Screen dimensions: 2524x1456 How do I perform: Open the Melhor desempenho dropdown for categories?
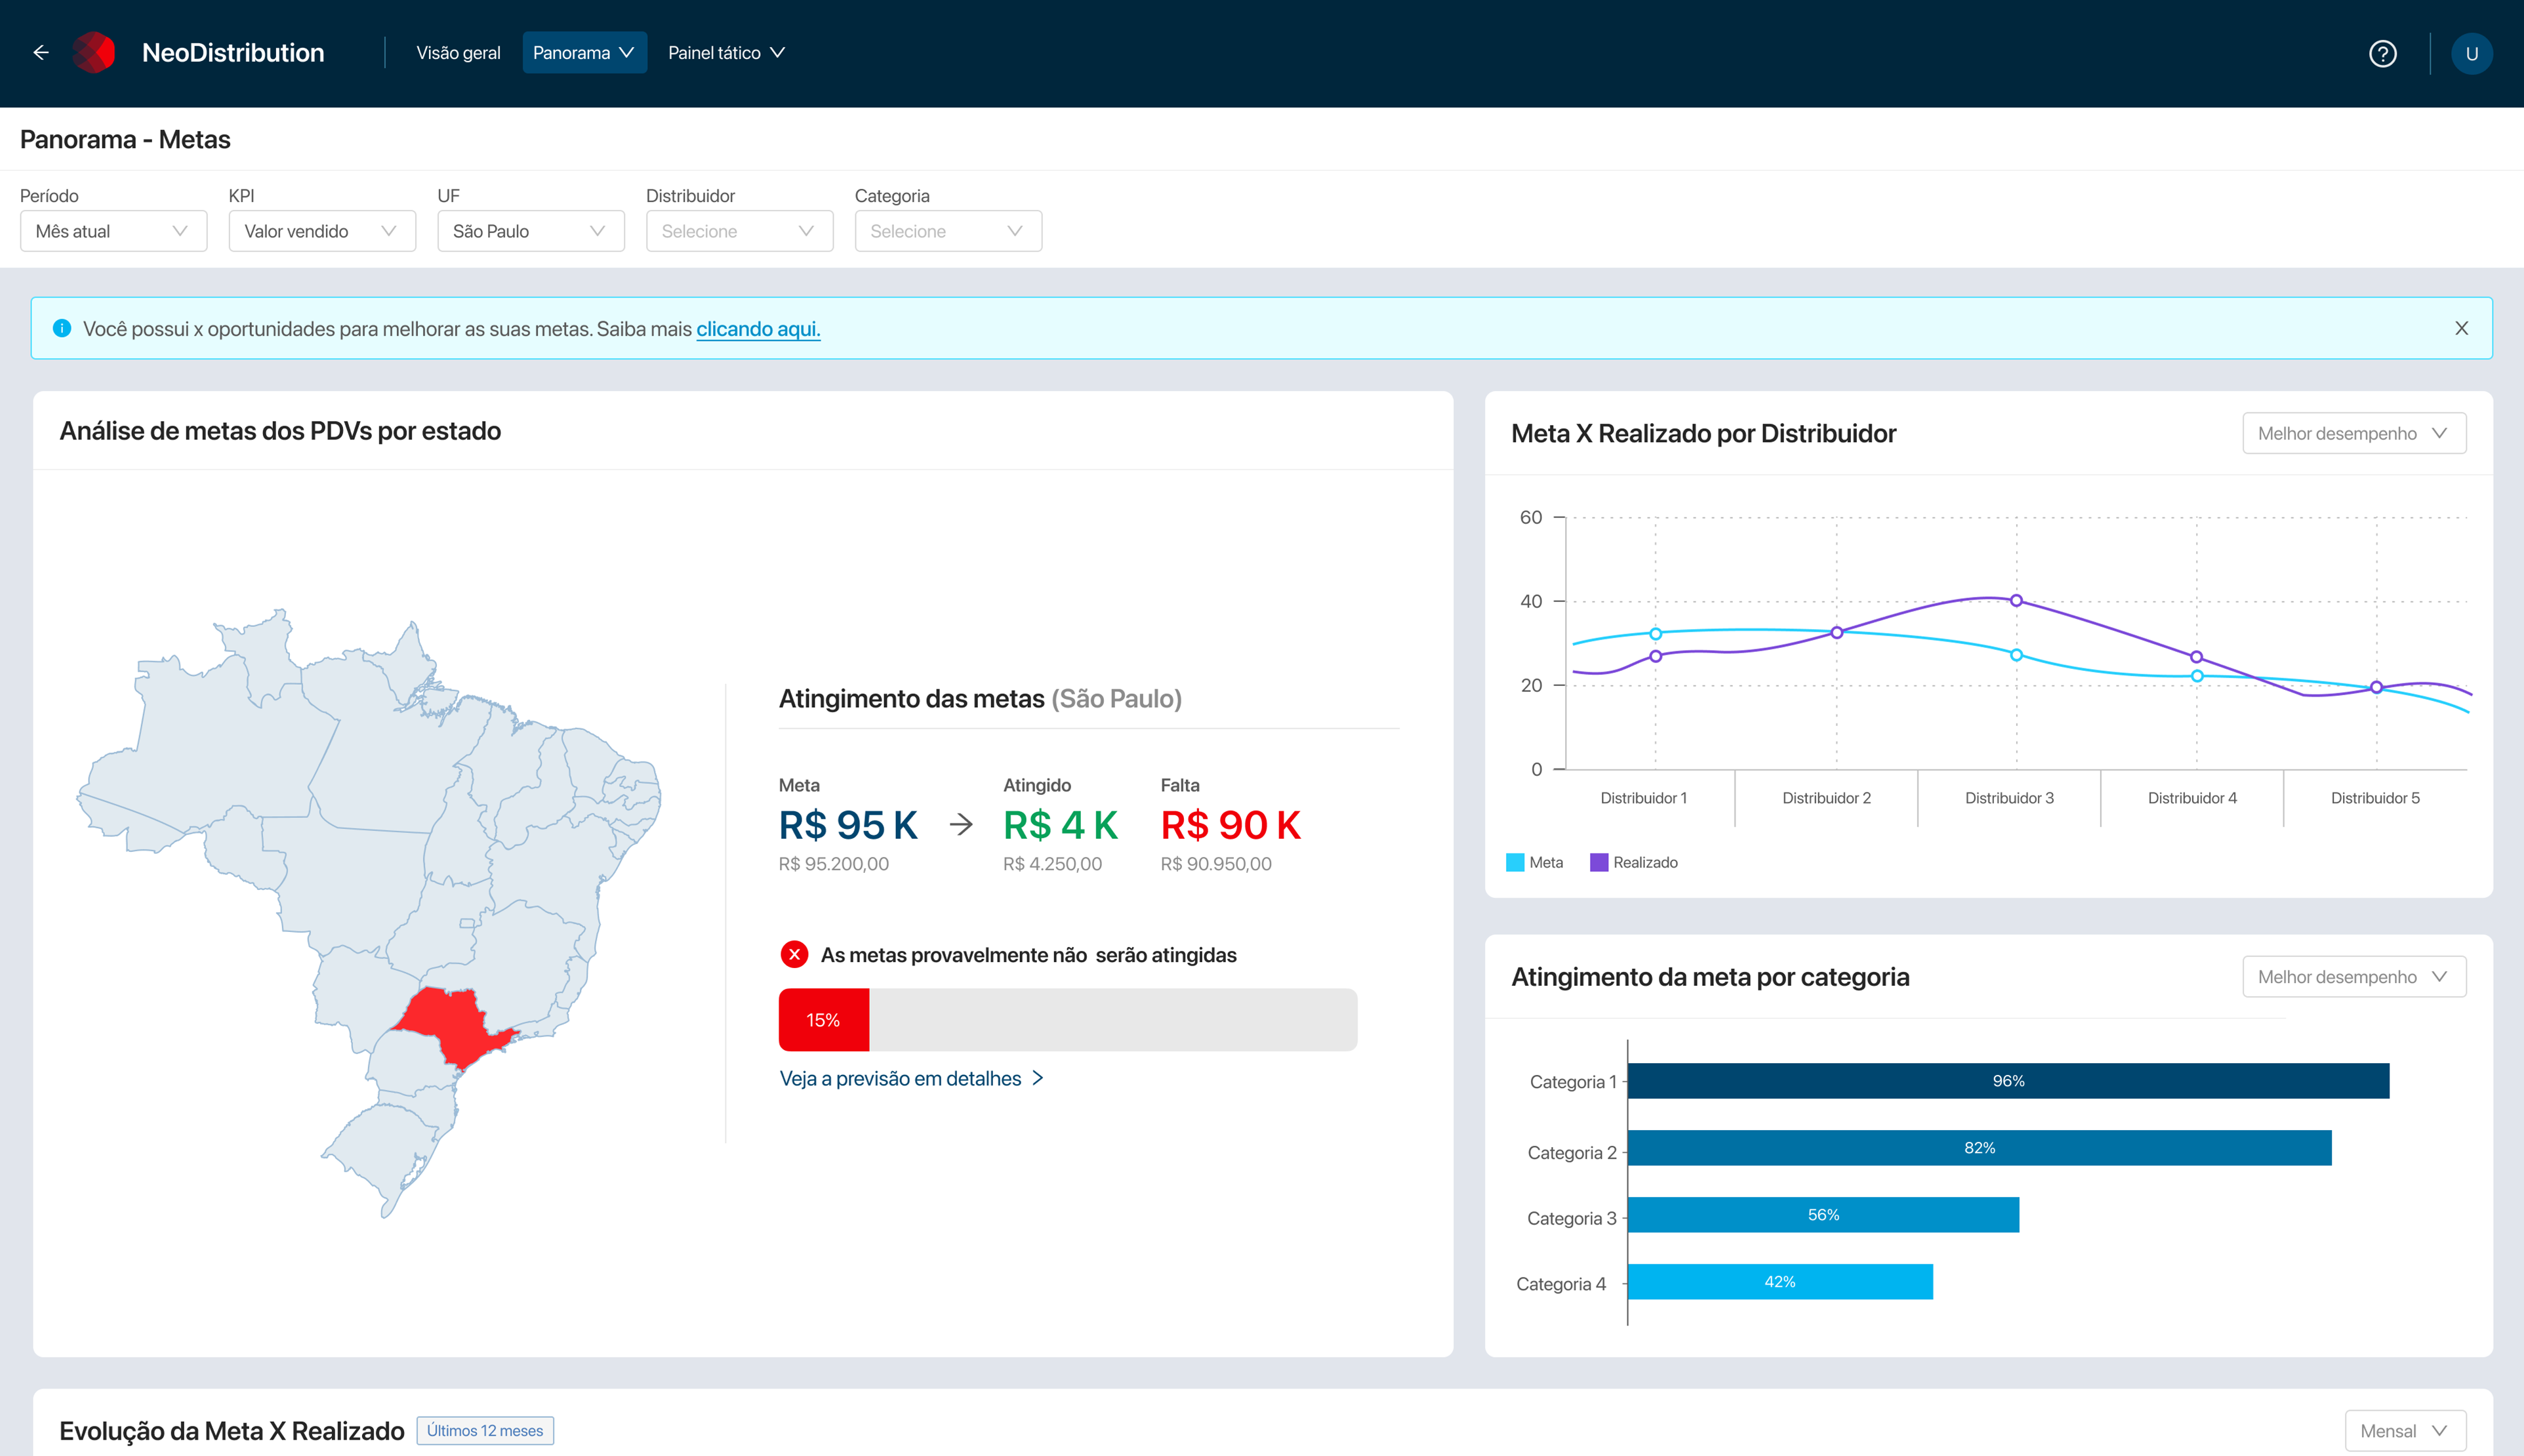[2354, 976]
